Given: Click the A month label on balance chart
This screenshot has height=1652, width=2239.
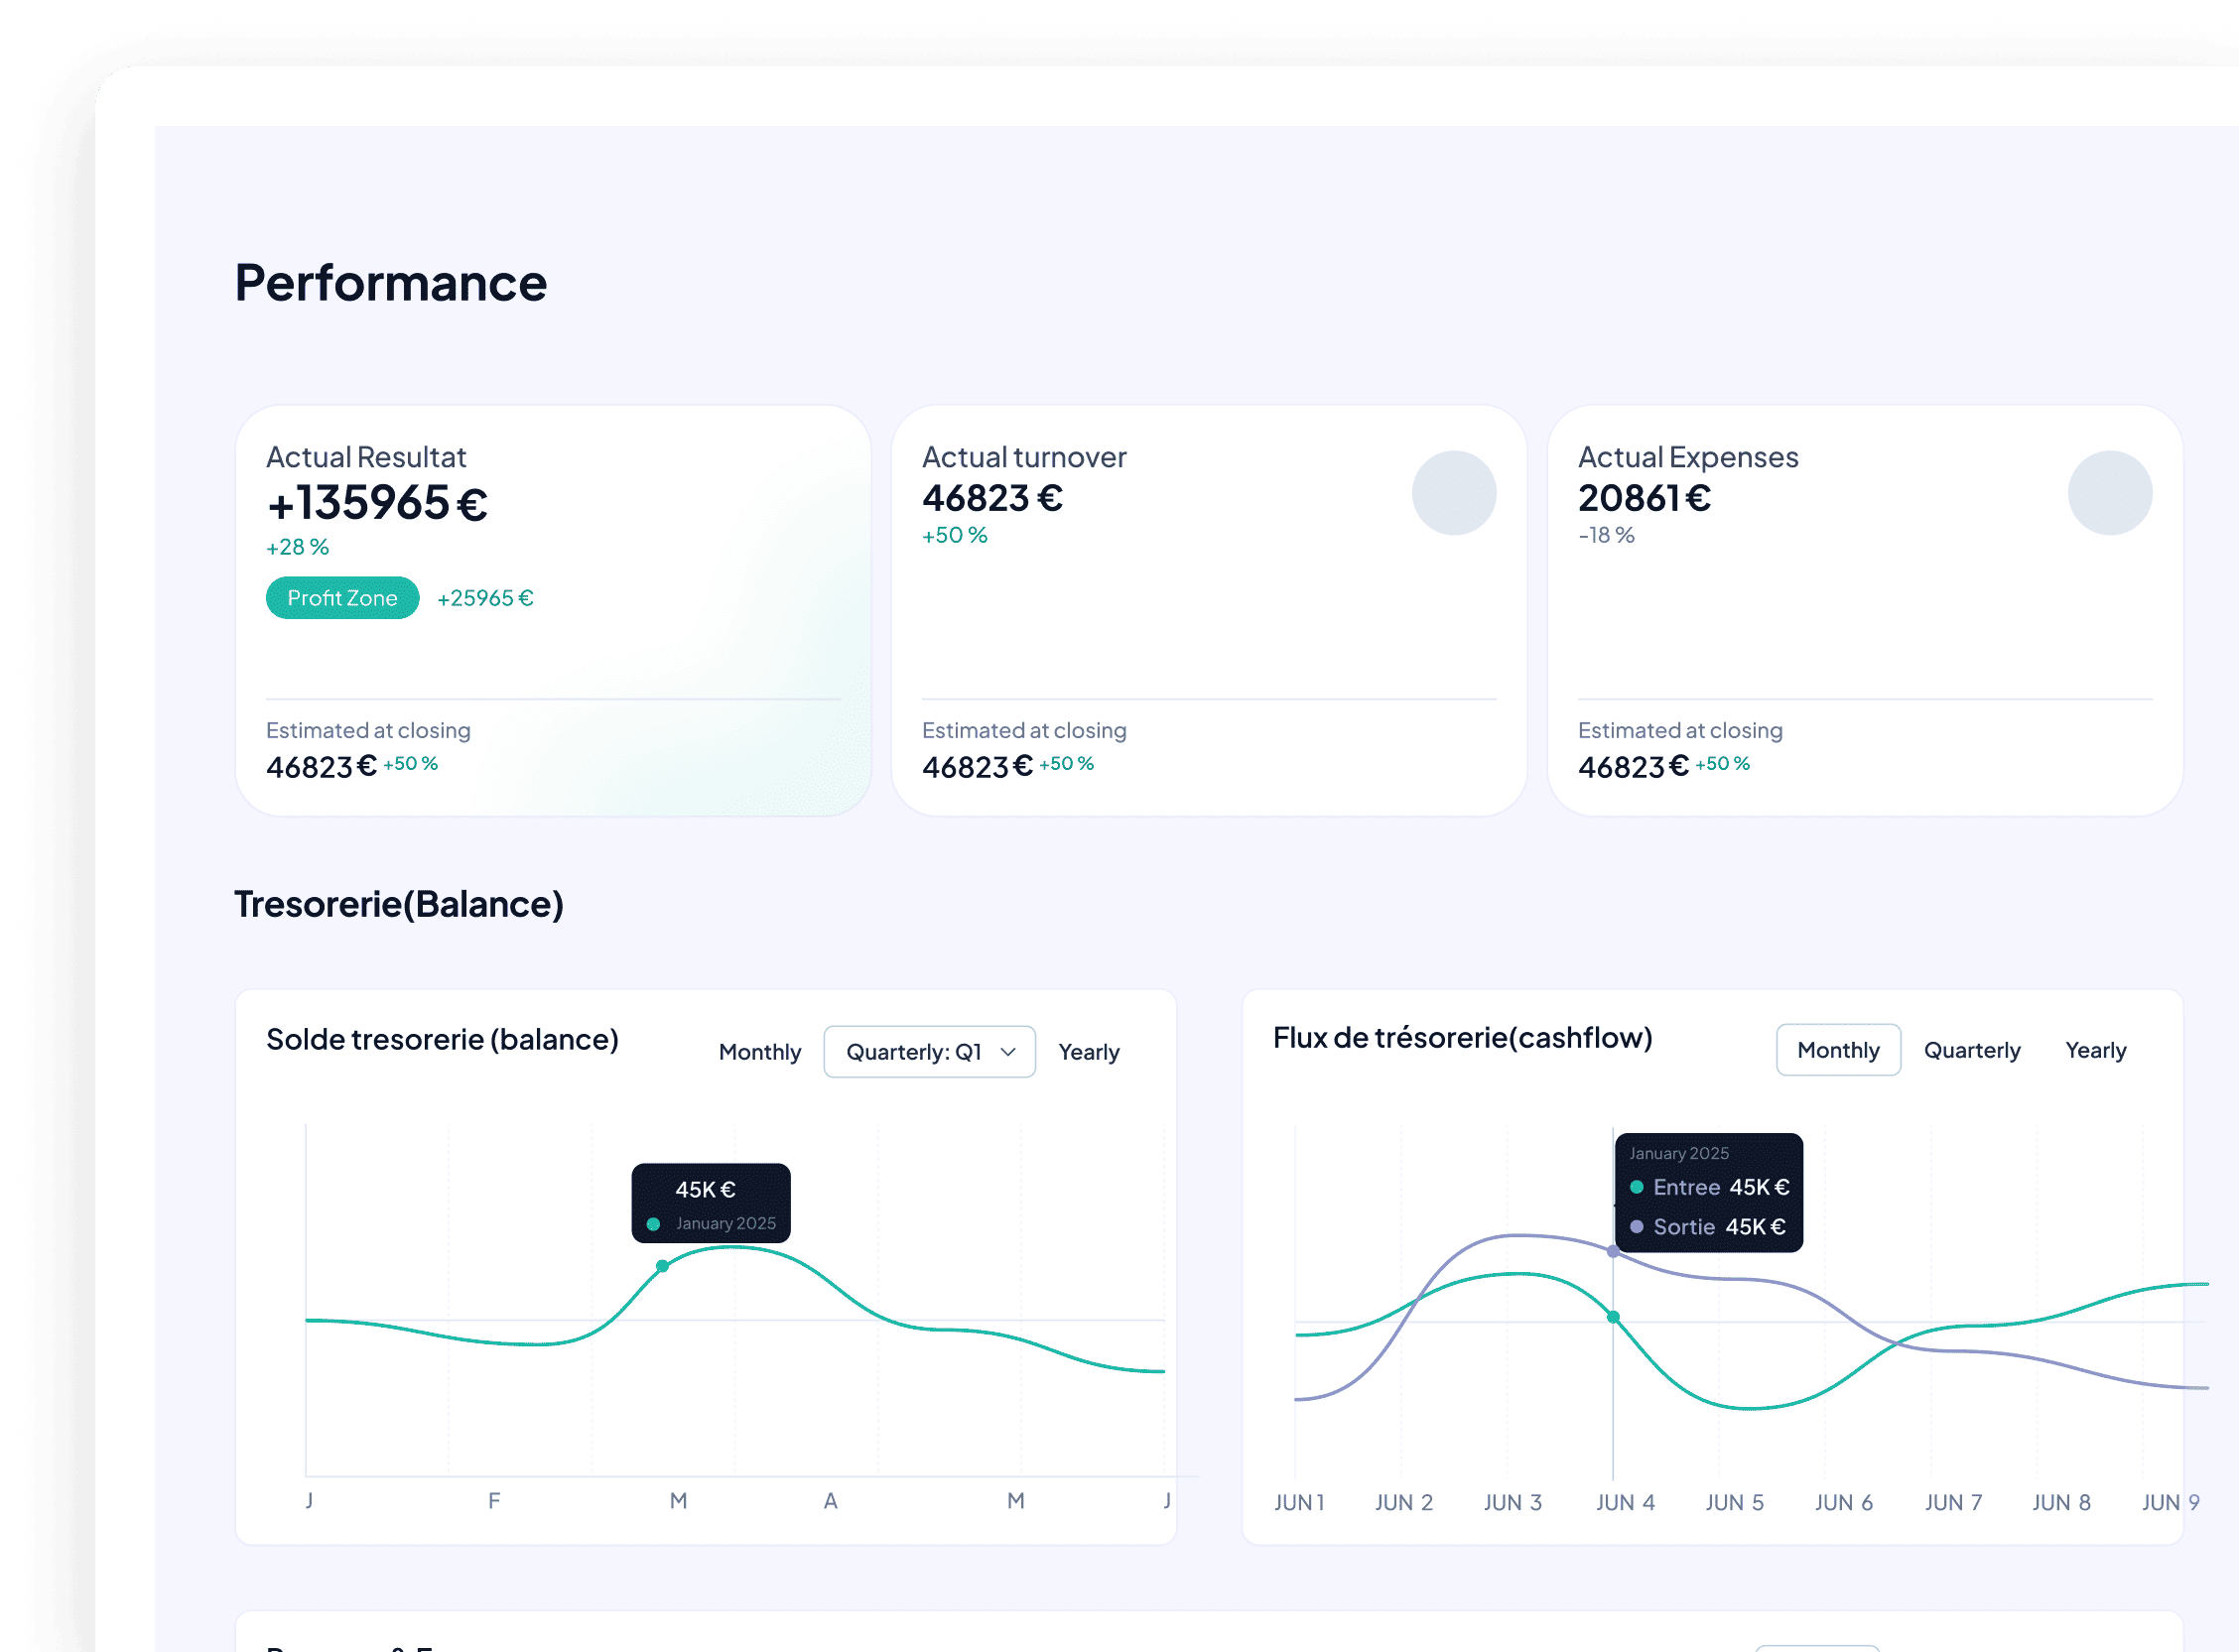Looking at the screenshot, I should [830, 1500].
